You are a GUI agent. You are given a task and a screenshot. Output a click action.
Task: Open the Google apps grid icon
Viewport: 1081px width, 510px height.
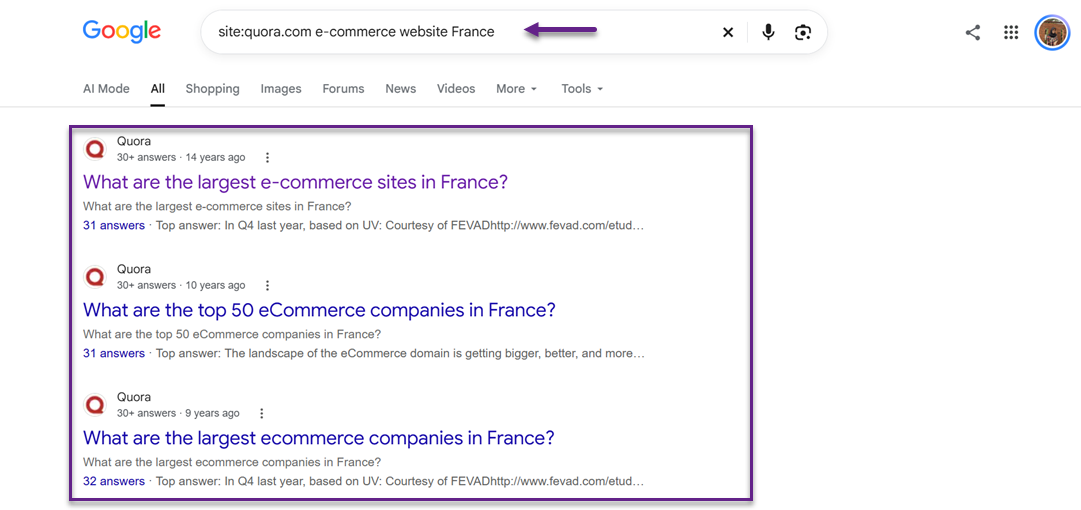tap(1011, 32)
